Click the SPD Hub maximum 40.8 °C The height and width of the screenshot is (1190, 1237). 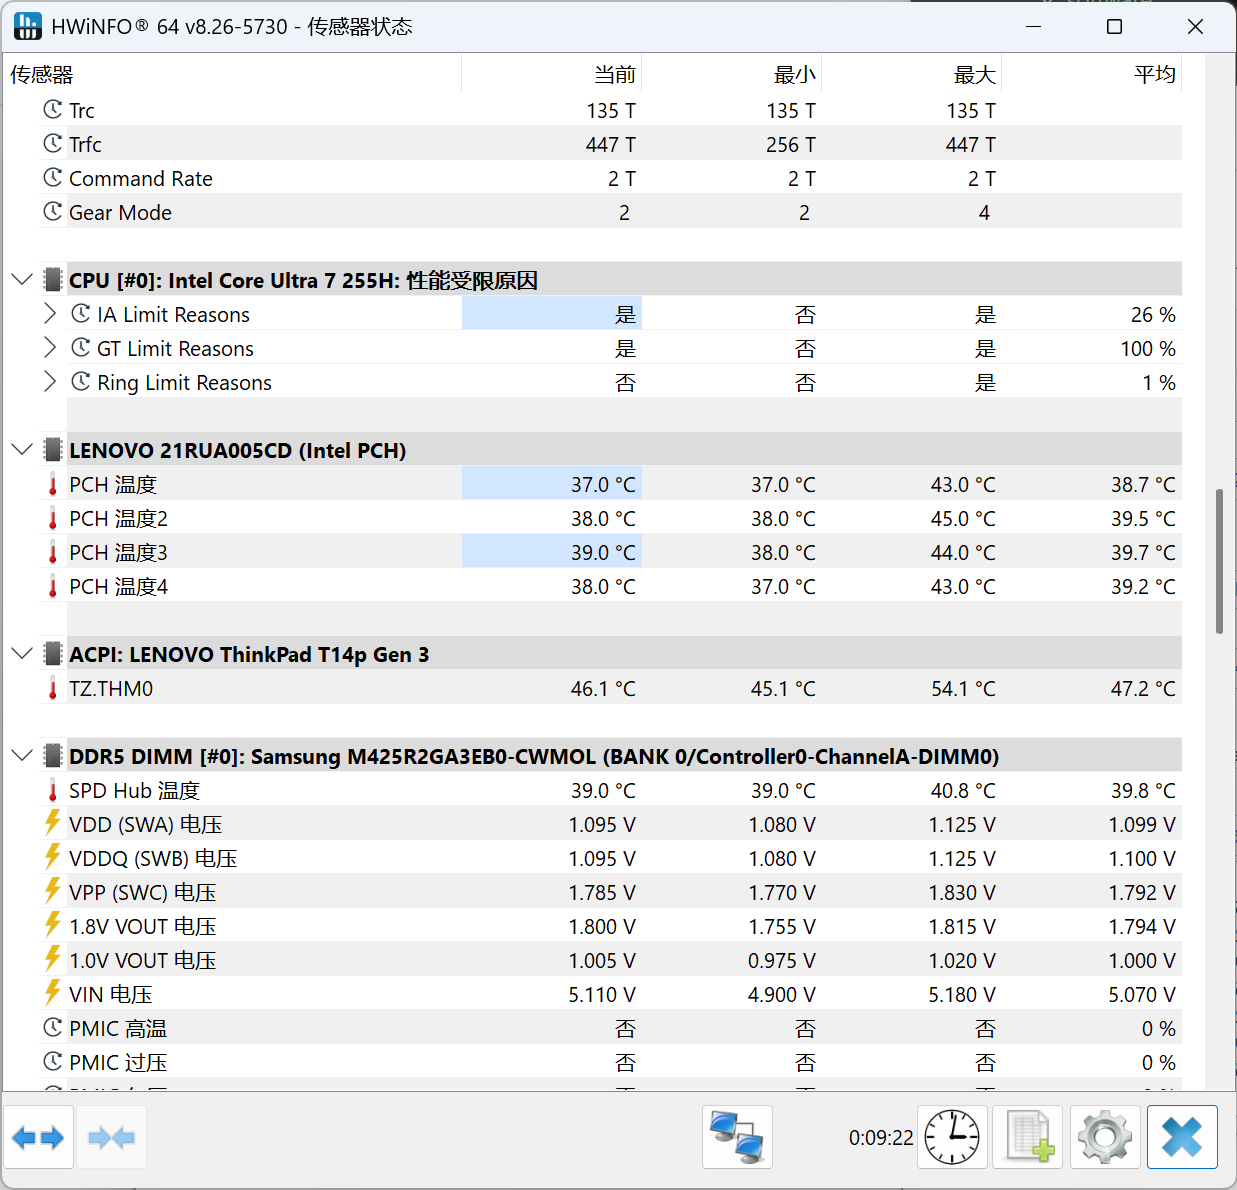pos(963,791)
